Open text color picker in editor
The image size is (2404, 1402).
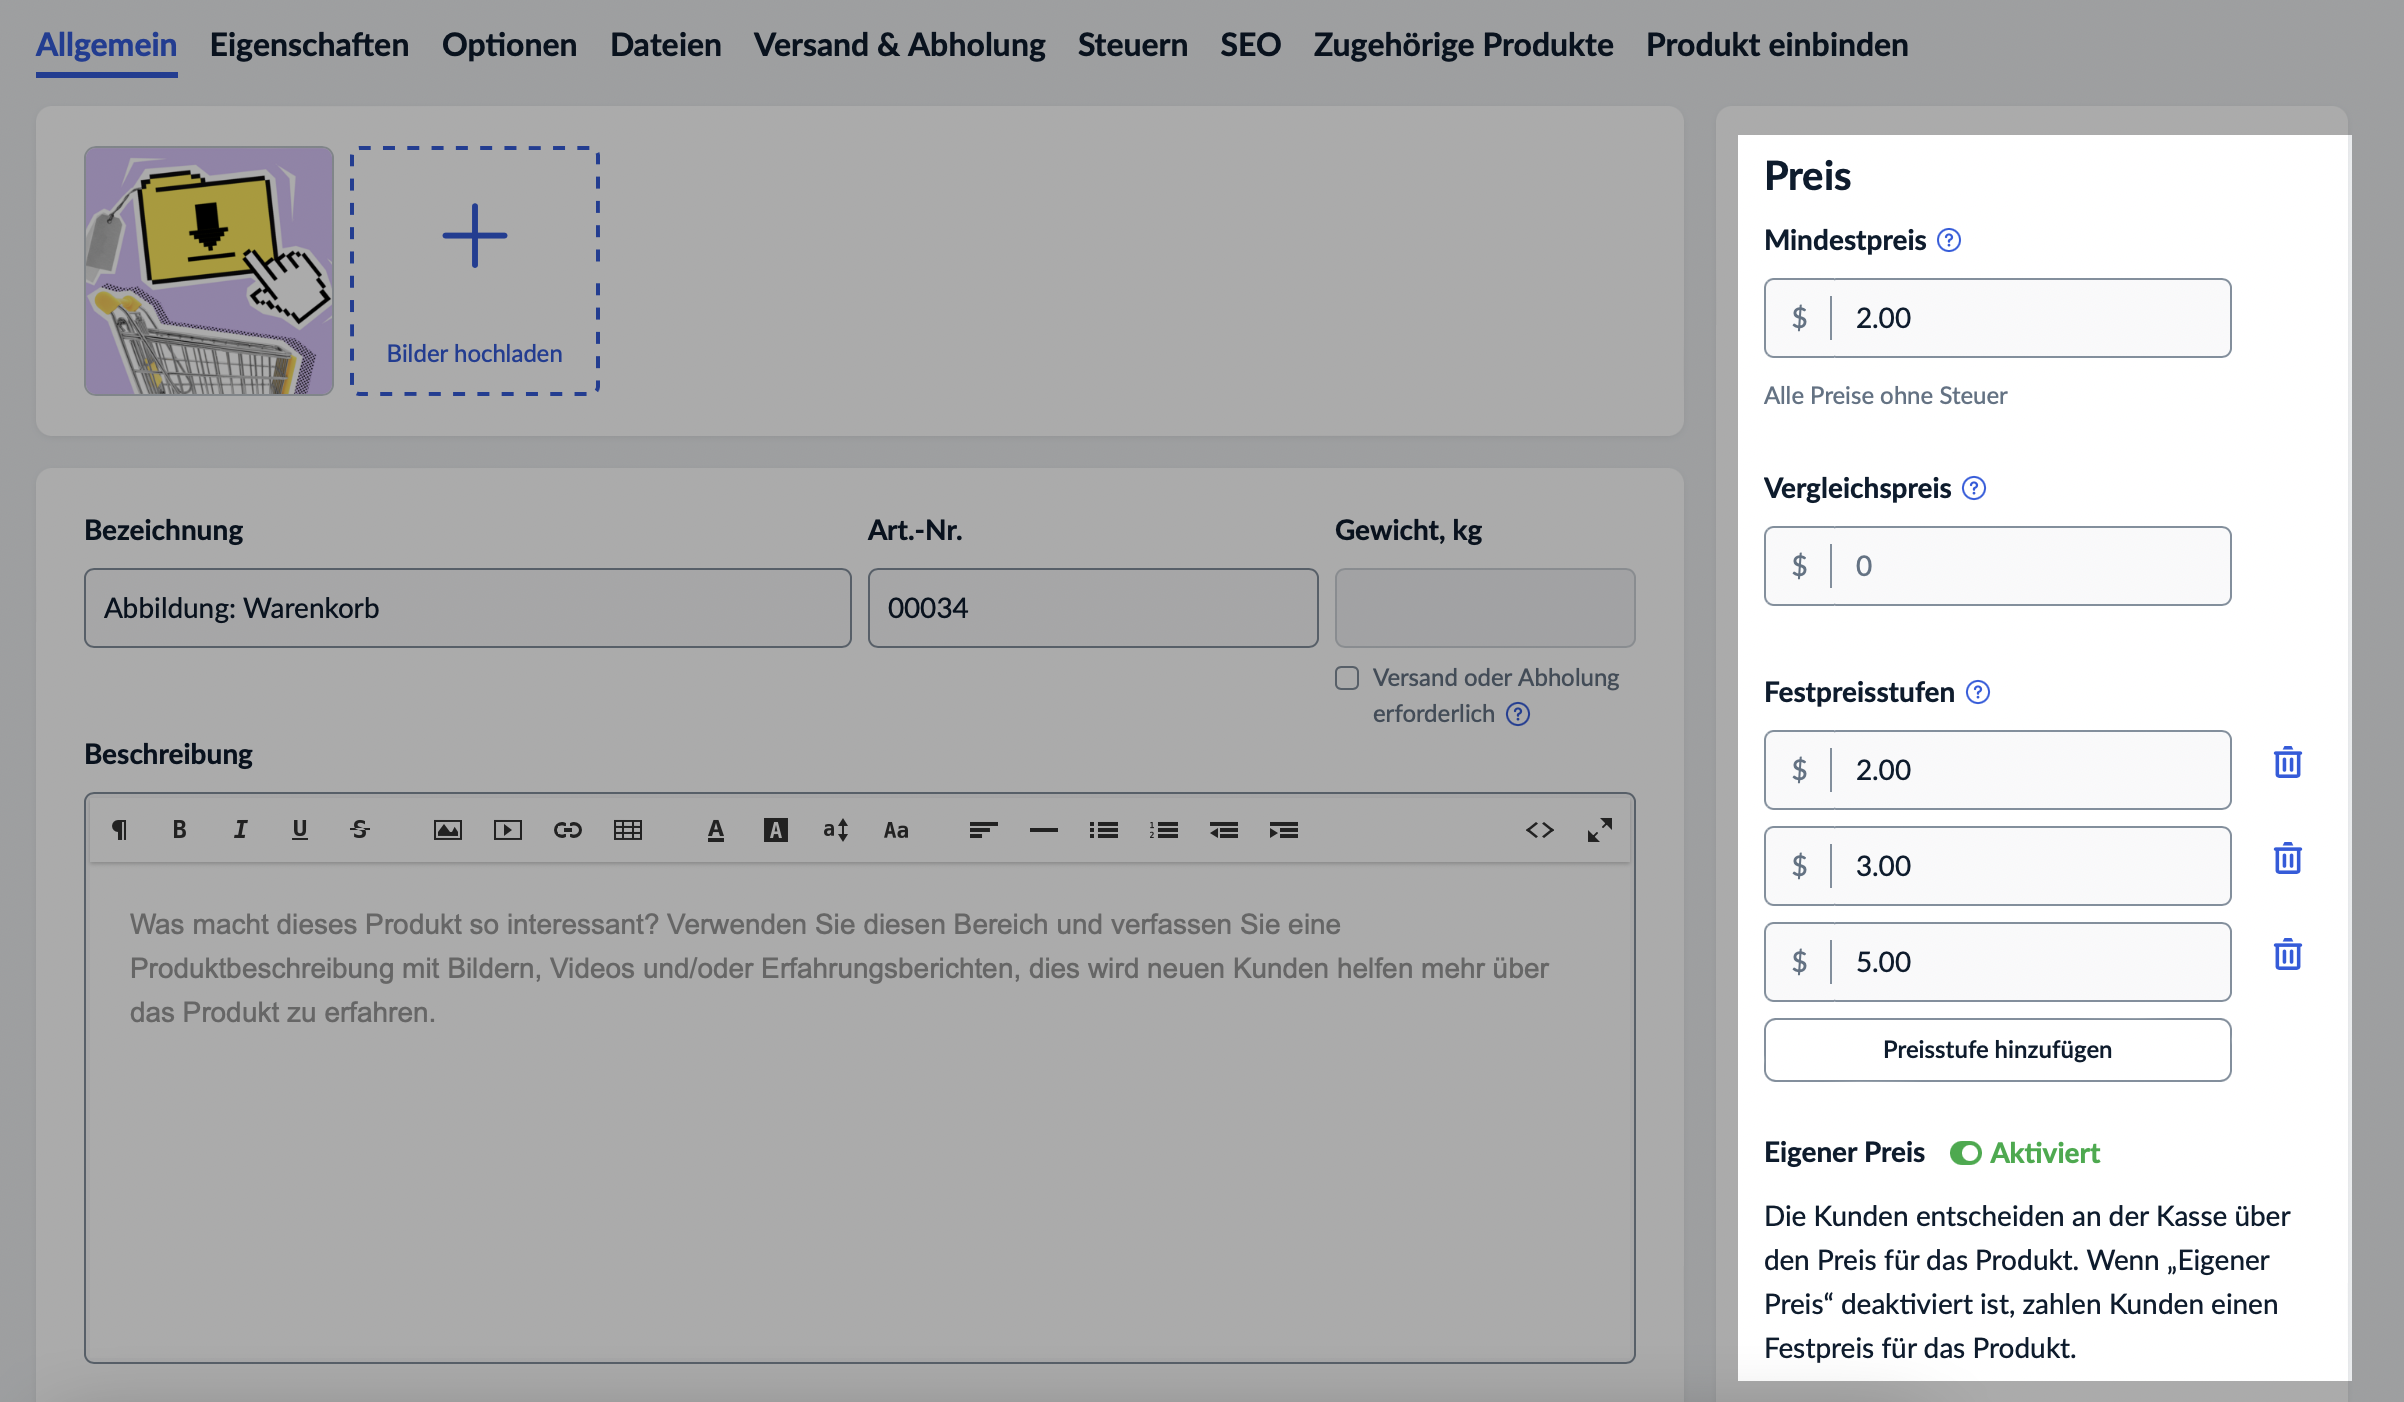tap(715, 830)
